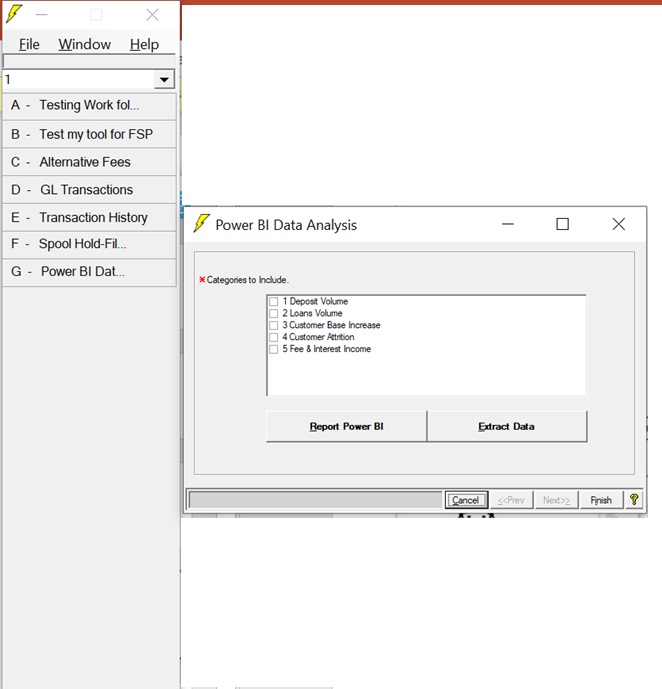
Task: Close the launcher menu window
Action: click(x=152, y=15)
